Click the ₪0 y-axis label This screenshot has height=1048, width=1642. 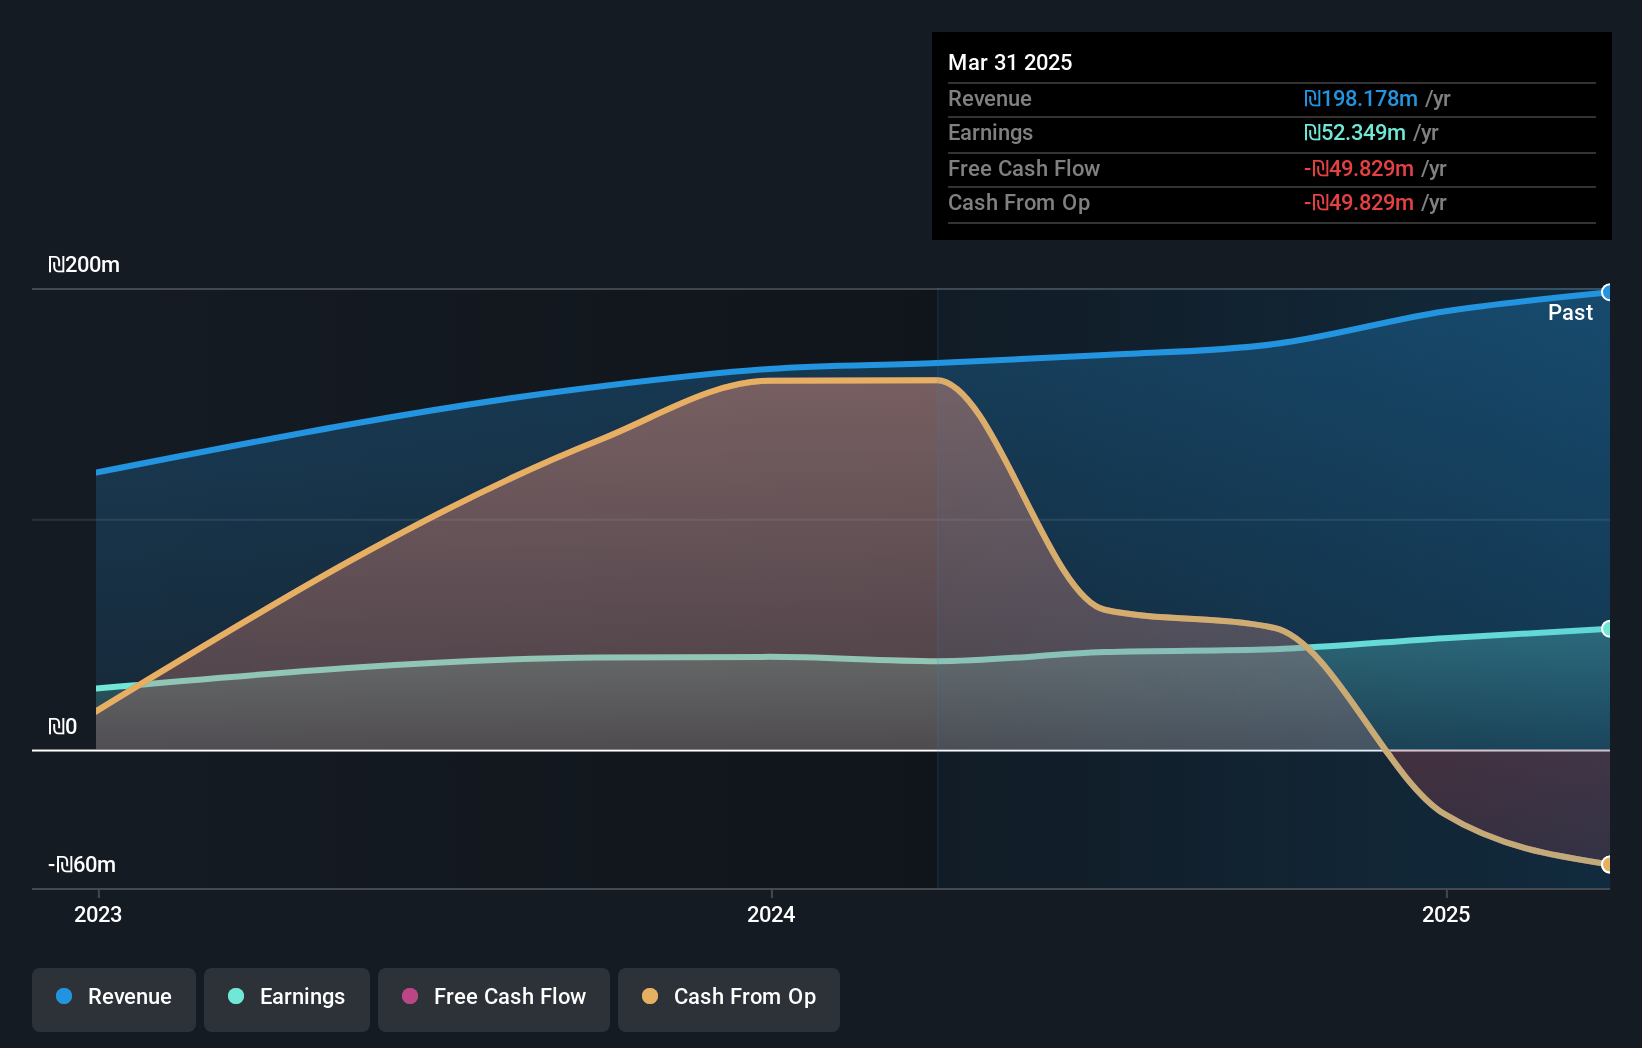point(62,727)
